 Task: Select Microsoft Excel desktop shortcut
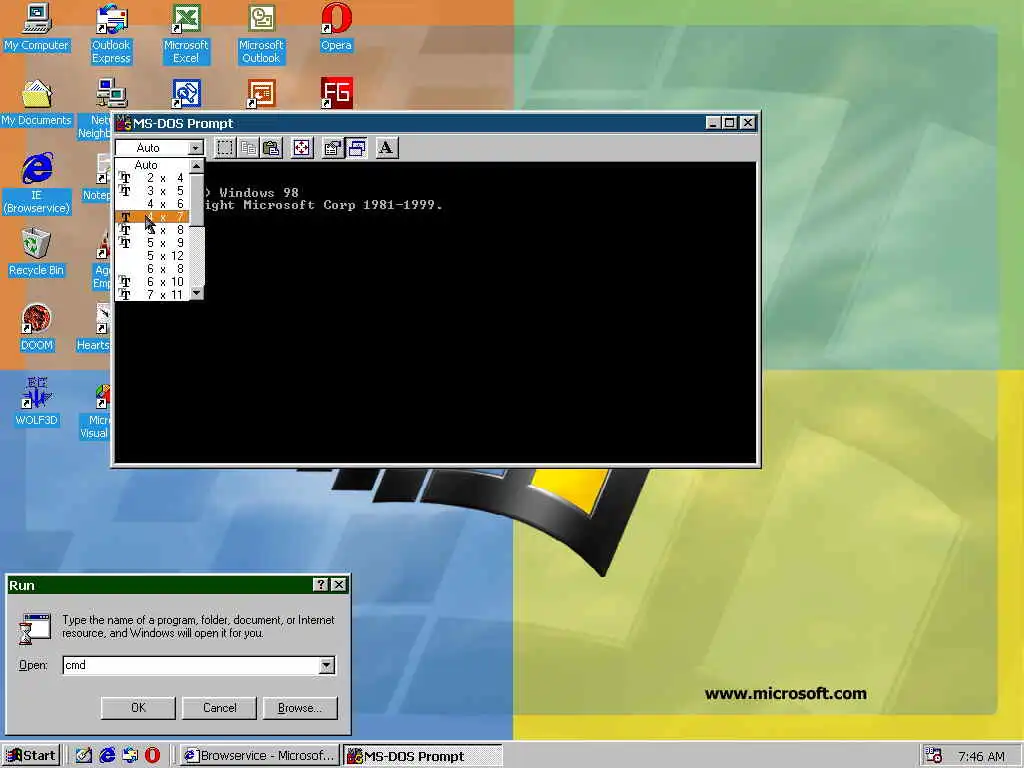[x=186, y=34]
